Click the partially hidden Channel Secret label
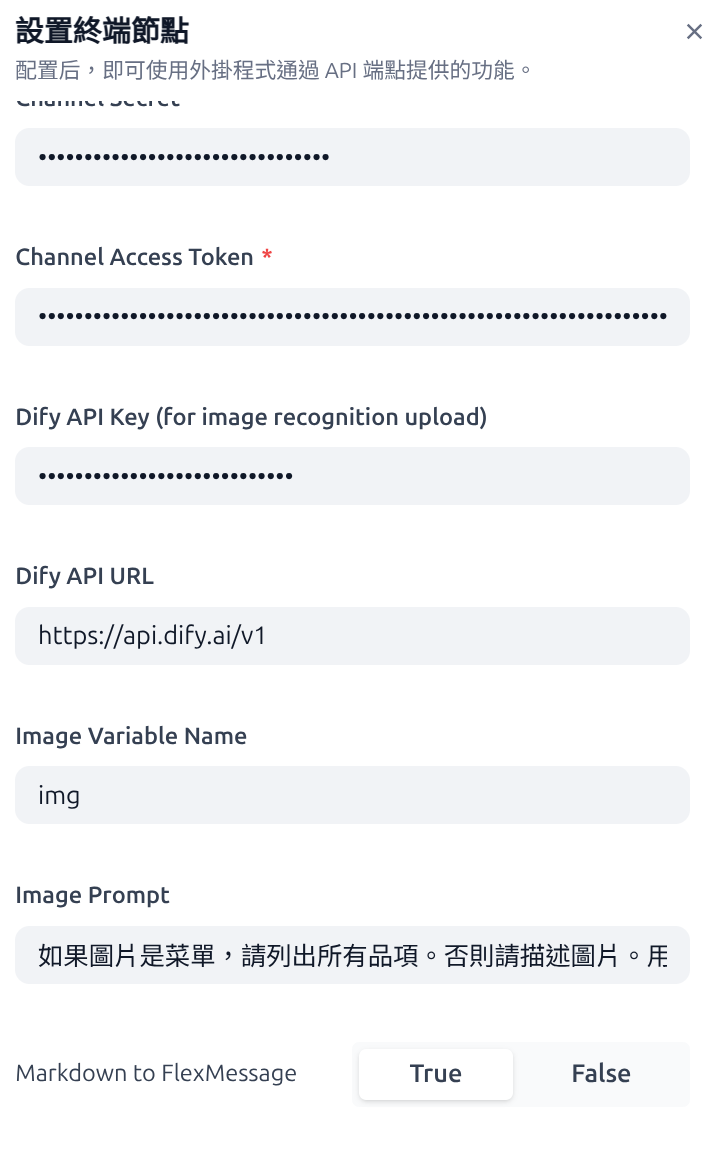Screen dimensions: 708x1157 tap(98, 102)
